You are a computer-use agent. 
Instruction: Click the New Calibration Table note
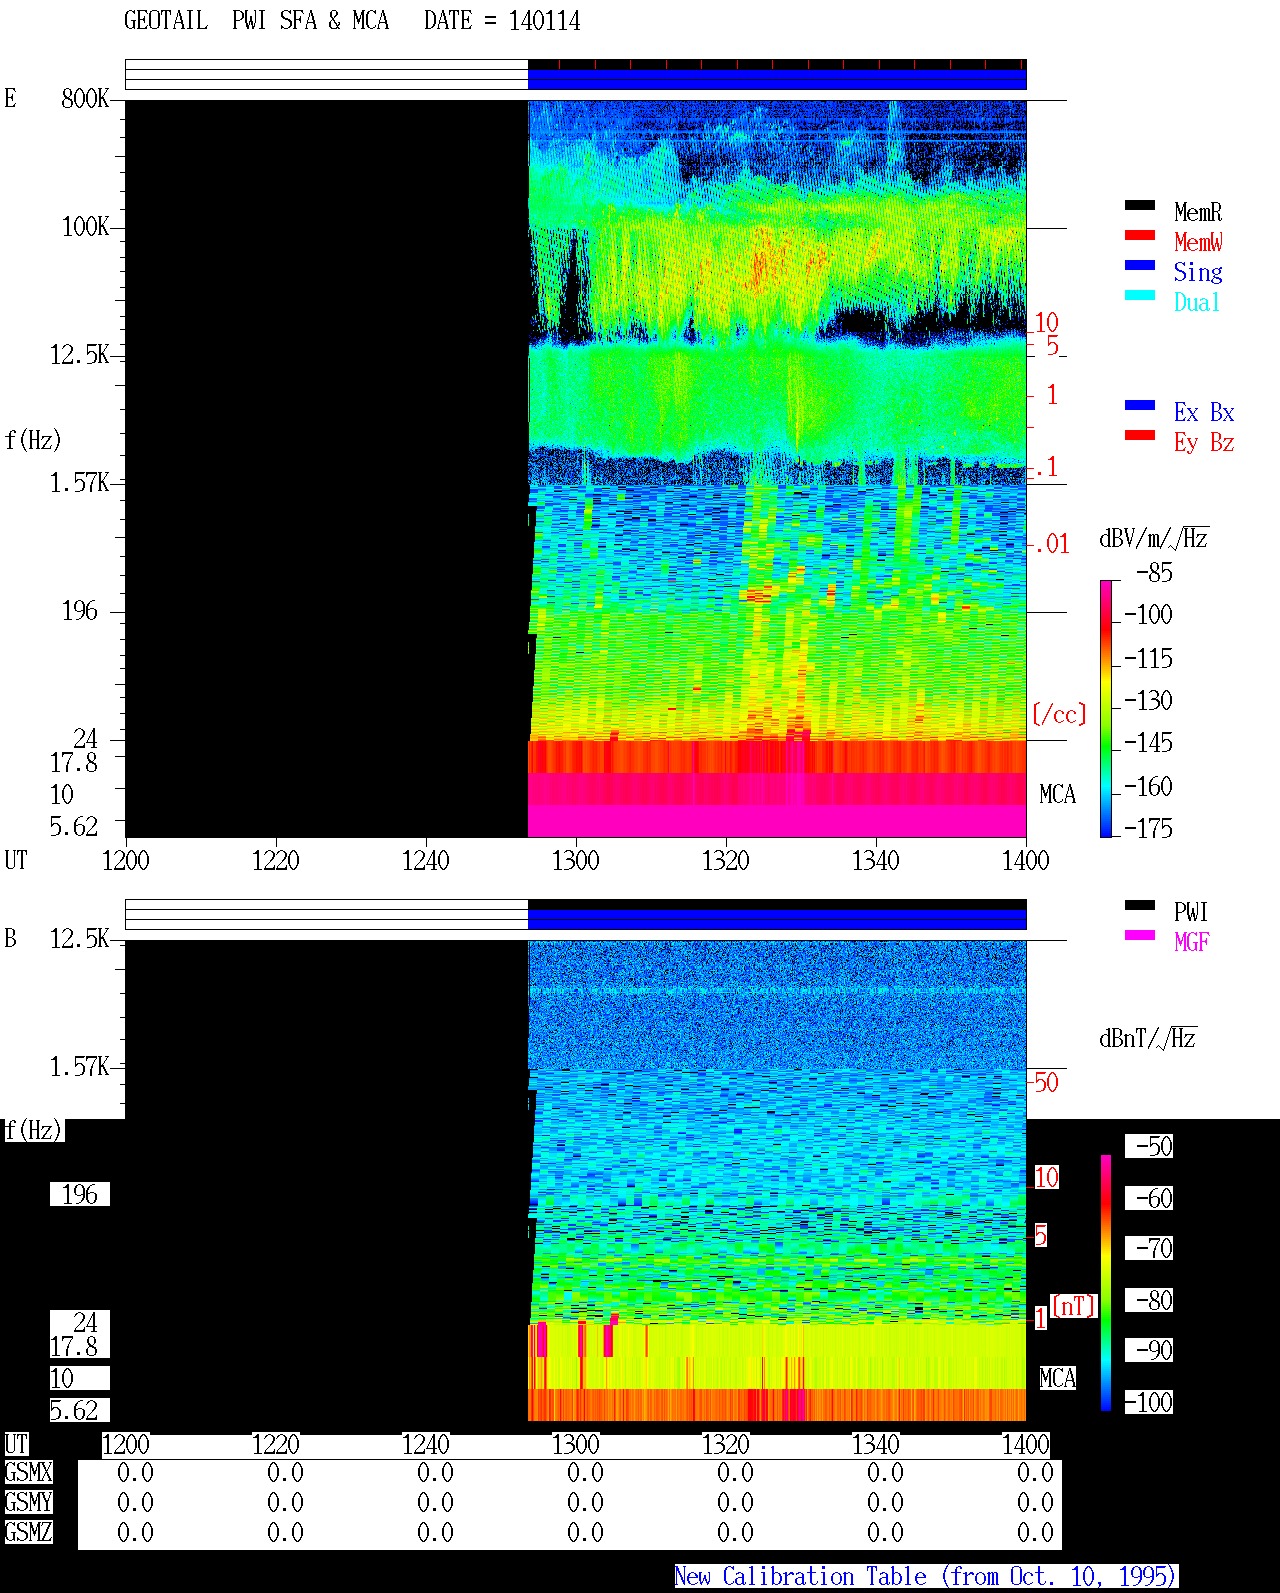click(x=926, y=1576)
